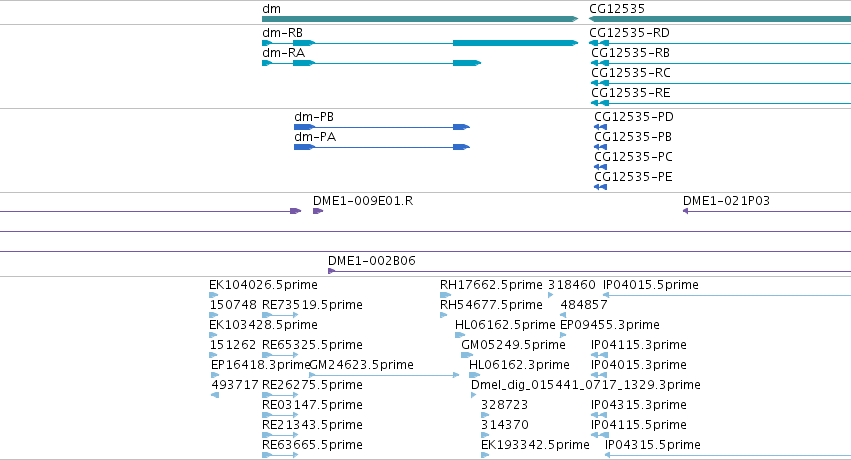Click the IP04115.3prime EST label
This screenshot has height=460, width=851.
(639, 346)
